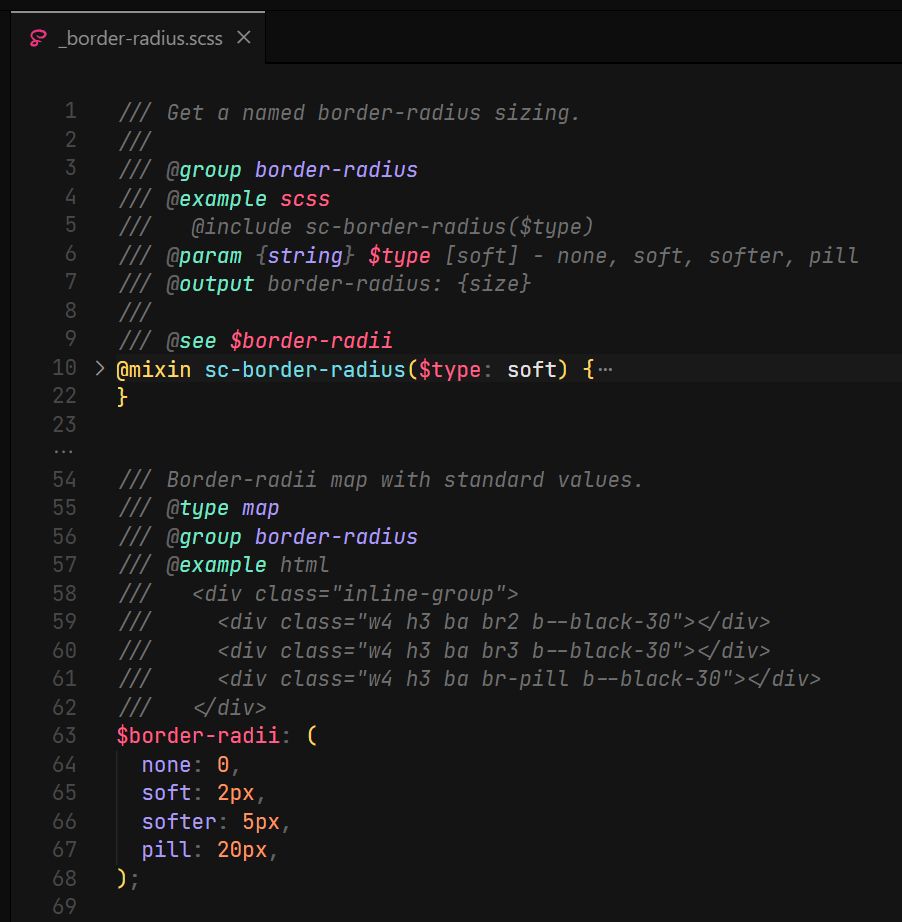This screenshot has height=922, width=902.
Task: Click the 'softer' map key on line 66
Action: tap(179, 821)
